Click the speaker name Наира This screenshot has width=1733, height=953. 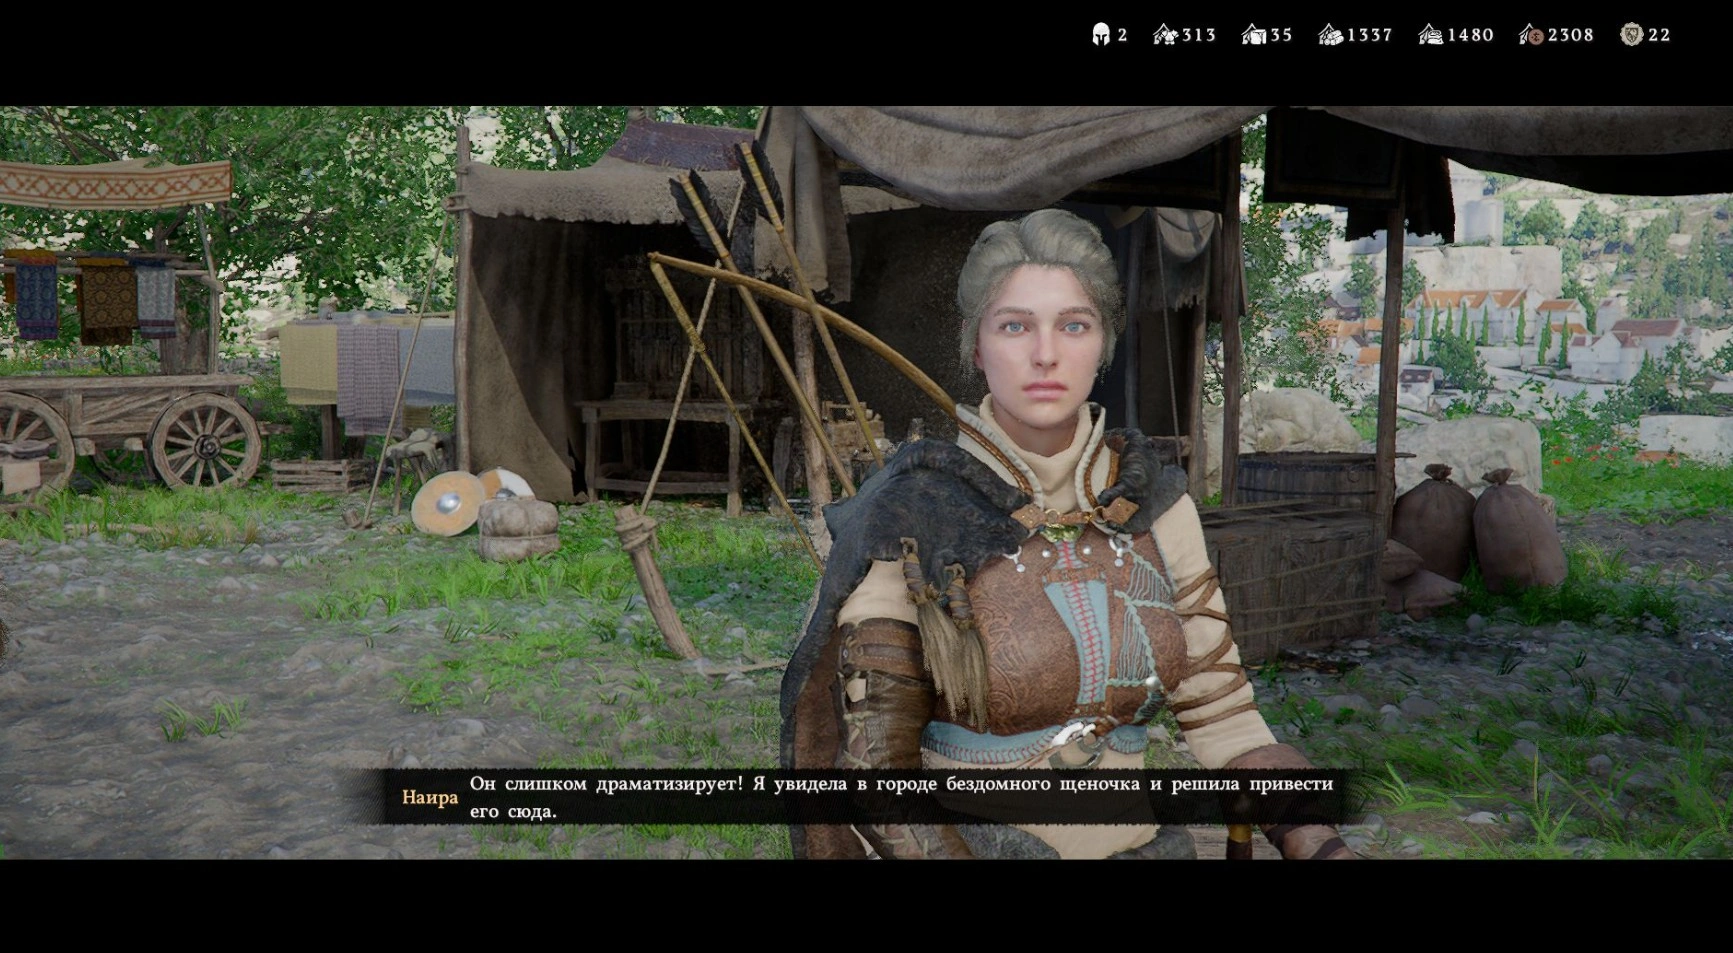tap(430, 797)
